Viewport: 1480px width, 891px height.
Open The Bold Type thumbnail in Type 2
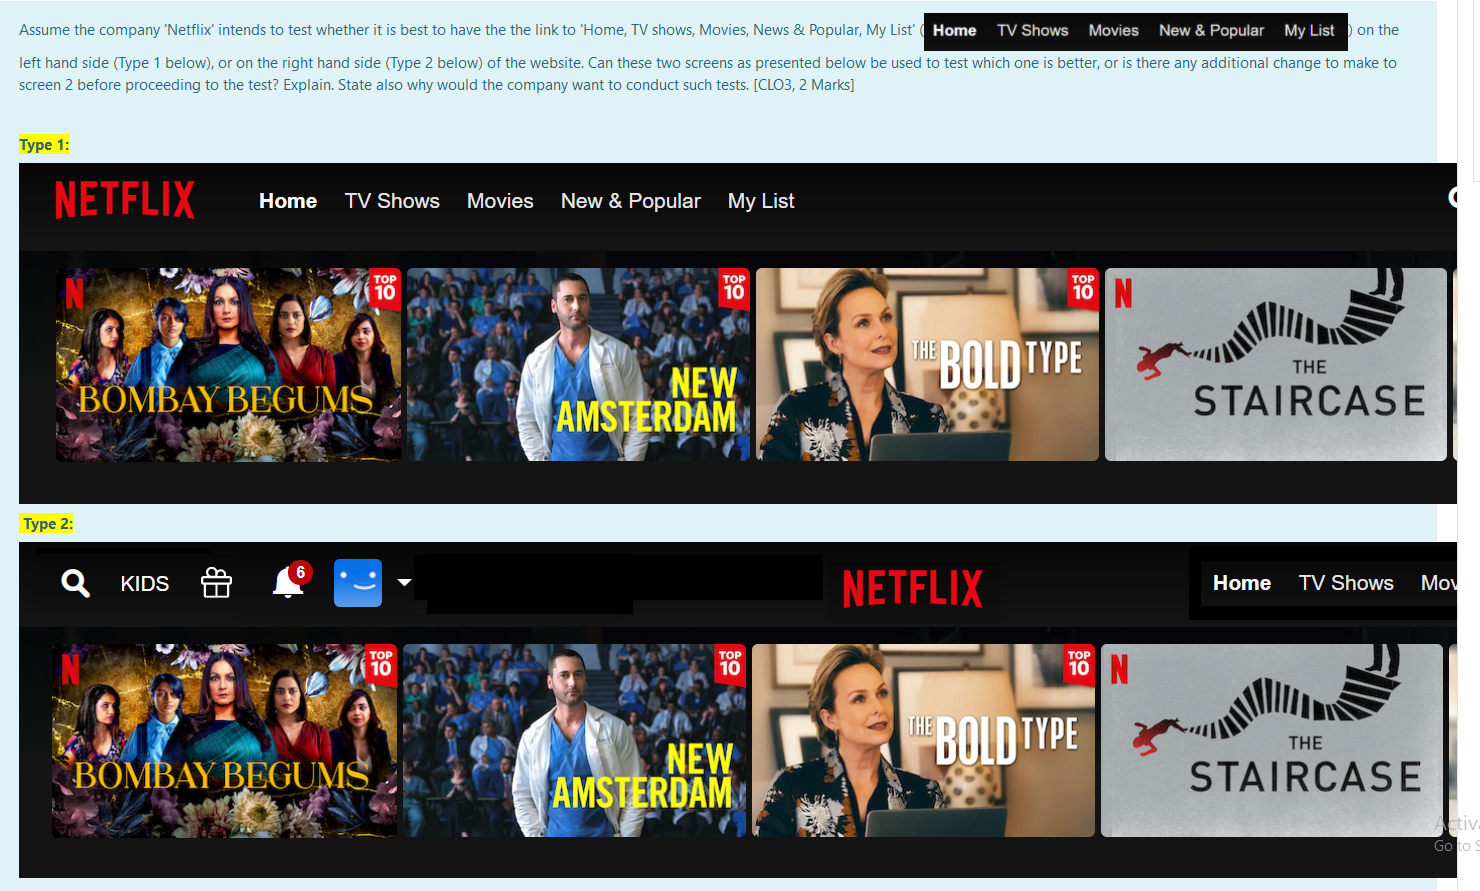tap(923, 740)
